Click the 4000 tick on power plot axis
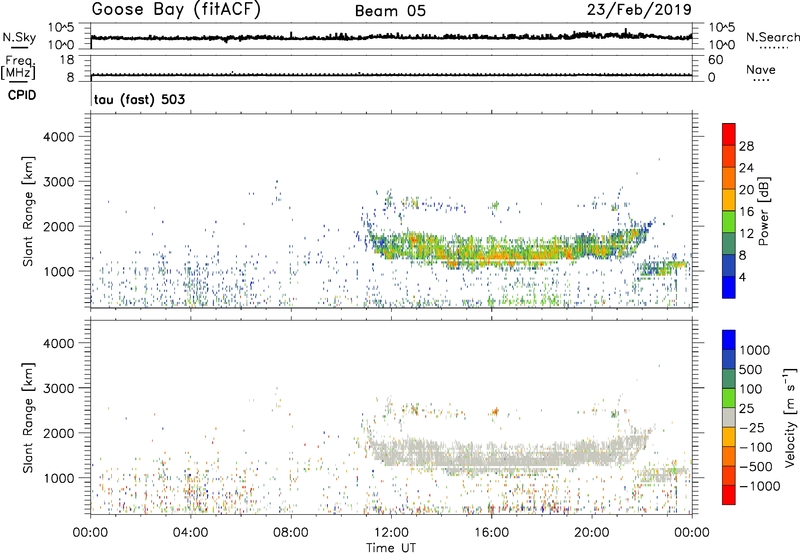 click(x=58, y=137)
